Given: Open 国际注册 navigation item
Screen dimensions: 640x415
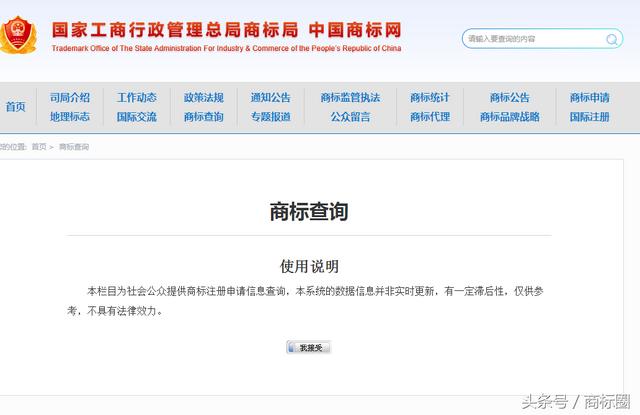Looking at the screenshot, I should (x=590, y=117).
